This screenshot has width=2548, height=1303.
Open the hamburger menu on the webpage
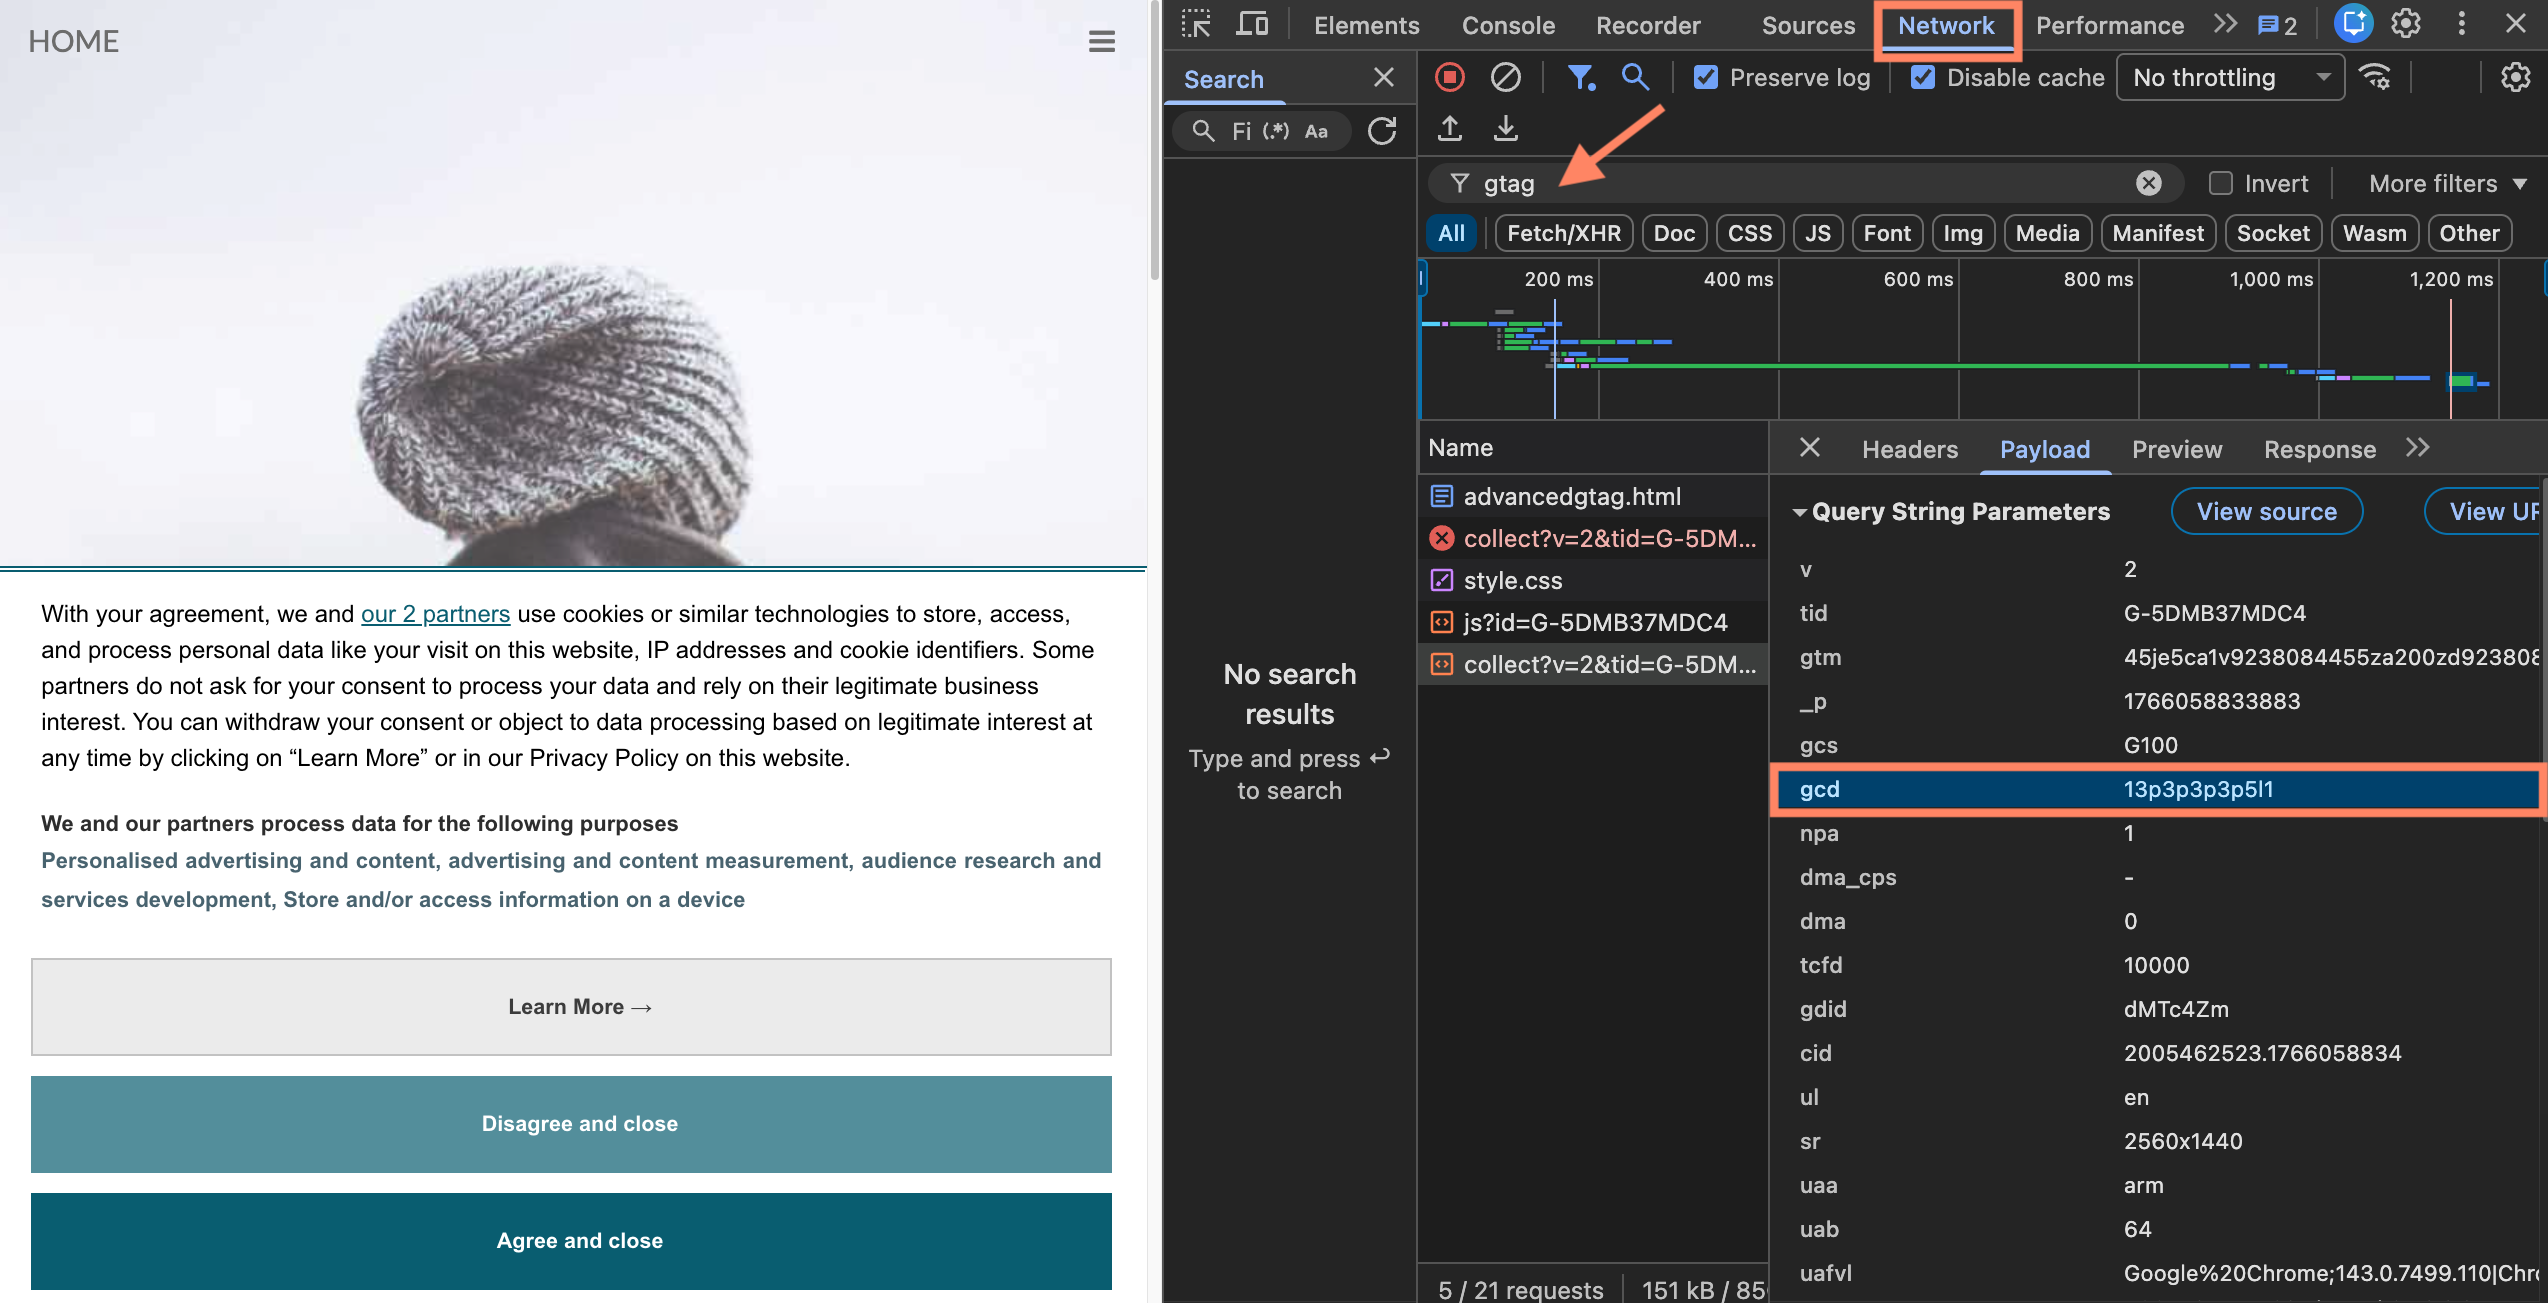coord(1101,41)
